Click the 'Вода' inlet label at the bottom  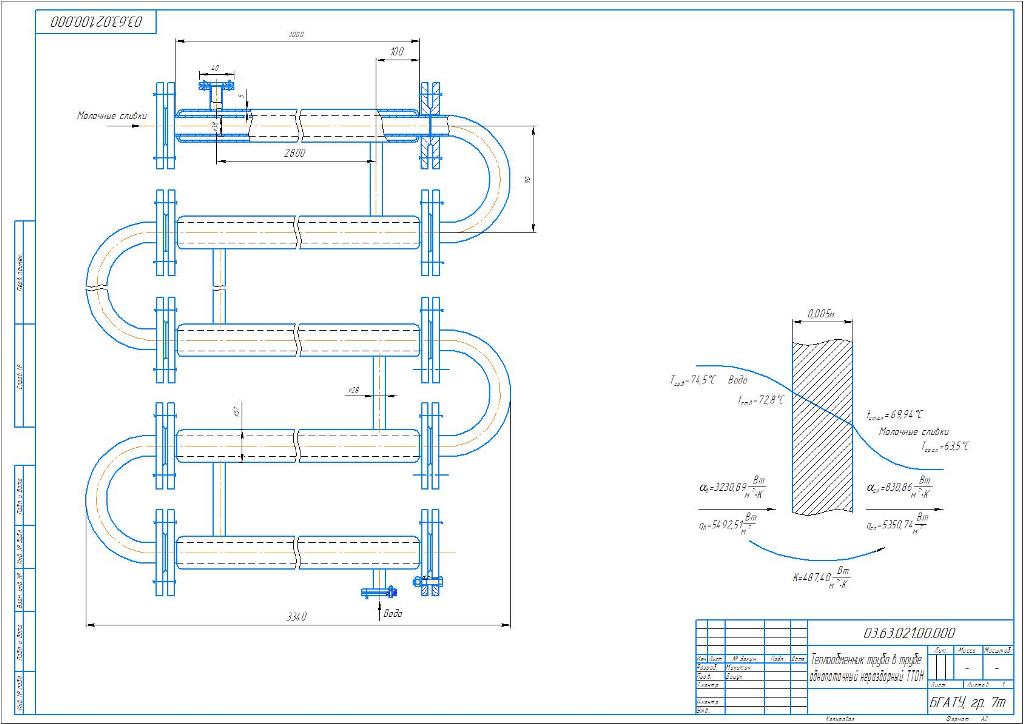pyautogui.click(x=392, y=614)
